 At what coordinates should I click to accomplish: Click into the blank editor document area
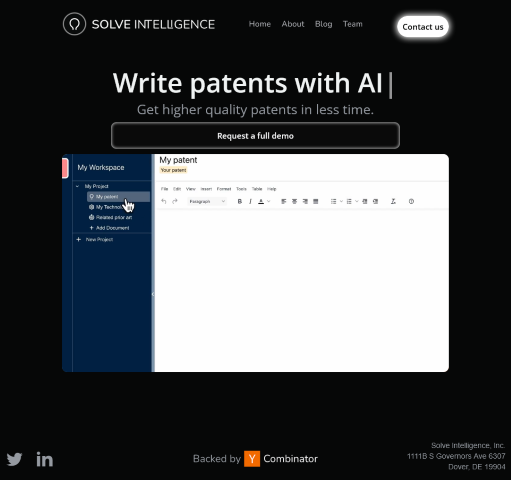point(302,290)
